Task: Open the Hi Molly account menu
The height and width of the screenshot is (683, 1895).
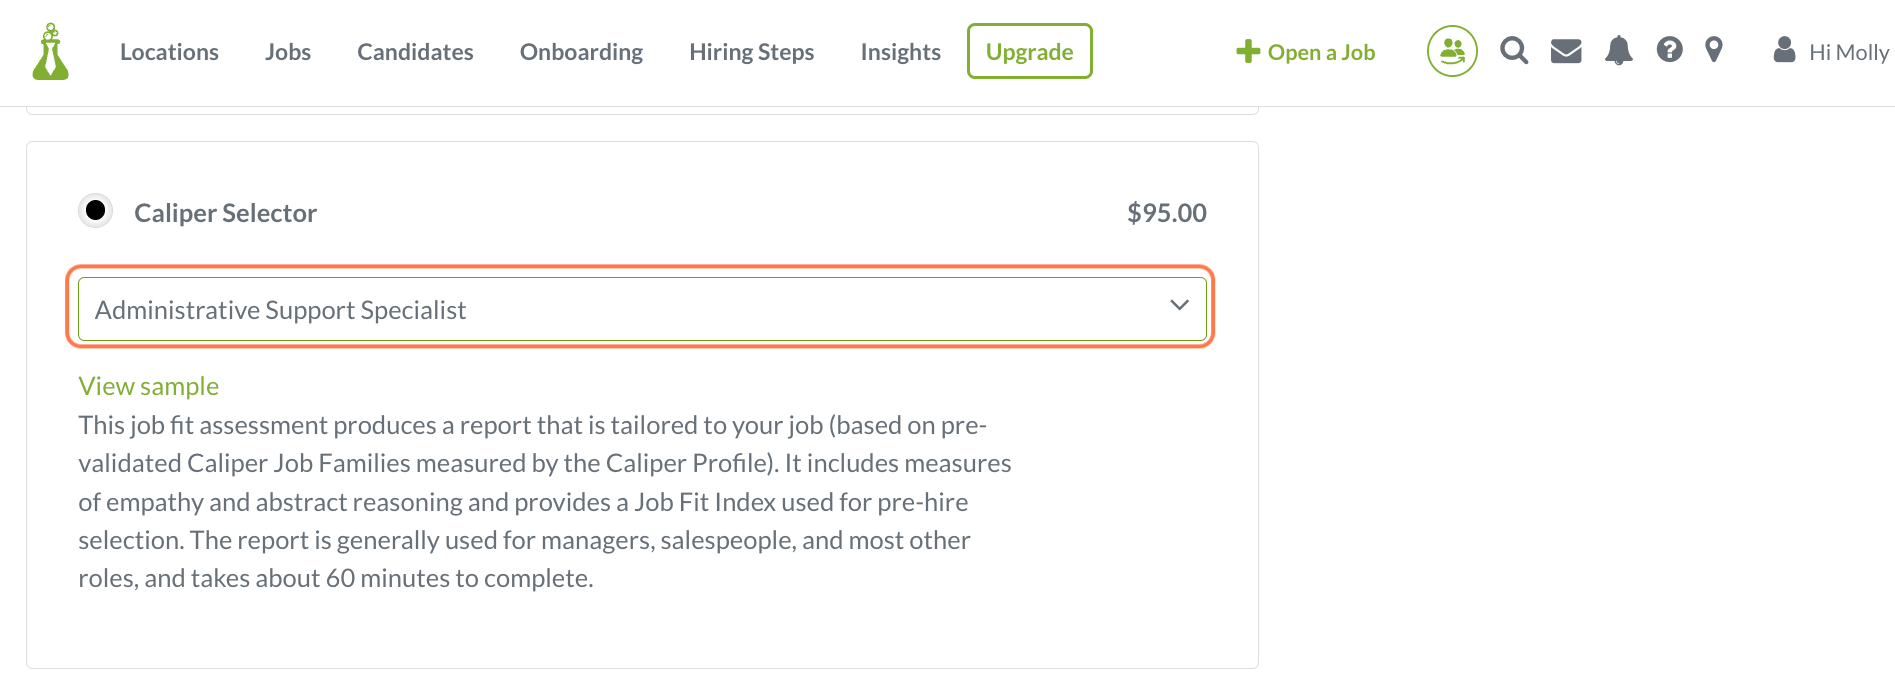Action: 1848,52
